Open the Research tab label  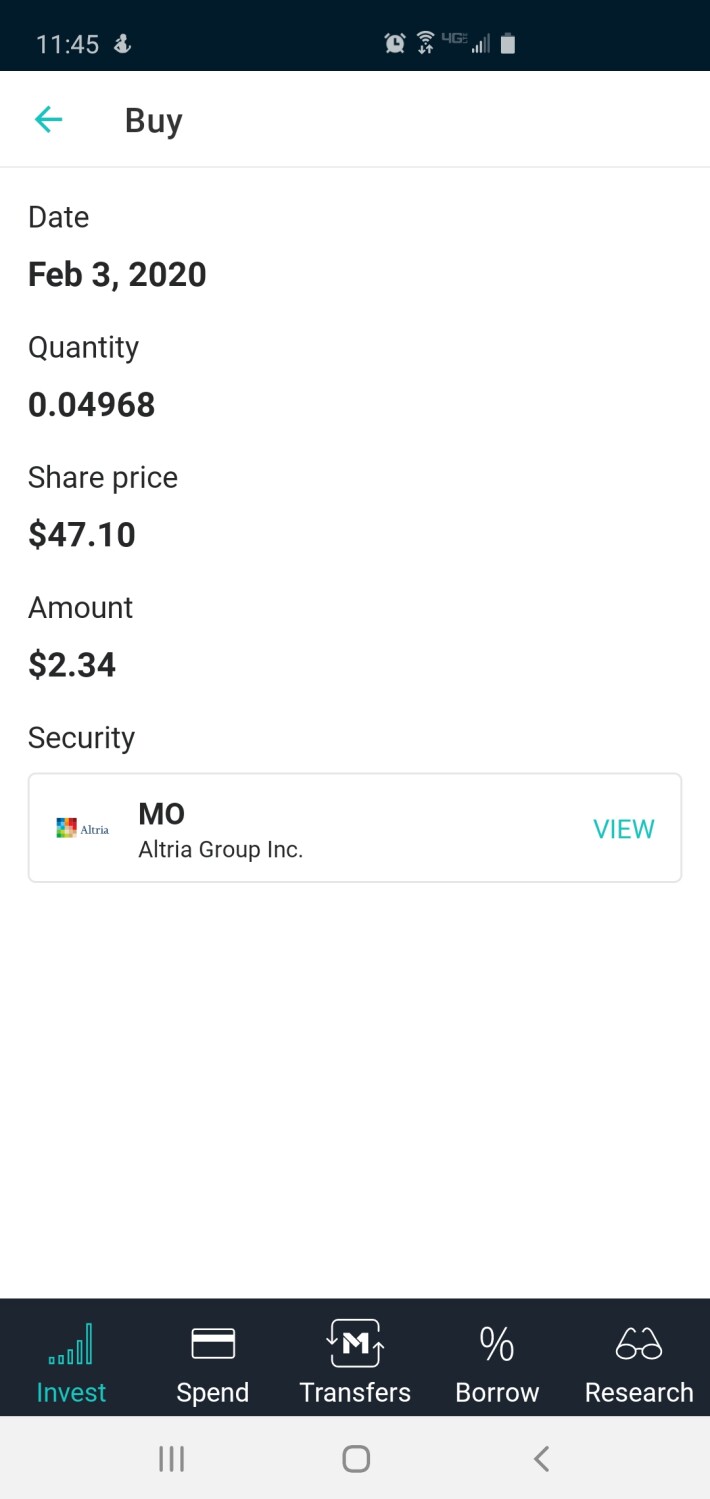point(639,1392)
